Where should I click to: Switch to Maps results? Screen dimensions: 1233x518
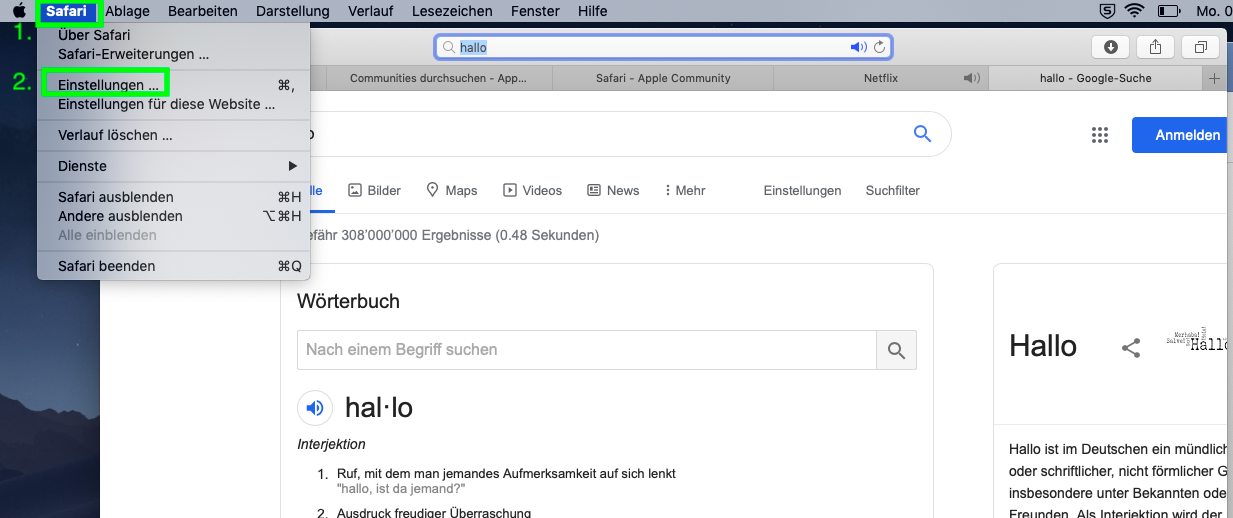pyautogui.click(x=452, y=190)
